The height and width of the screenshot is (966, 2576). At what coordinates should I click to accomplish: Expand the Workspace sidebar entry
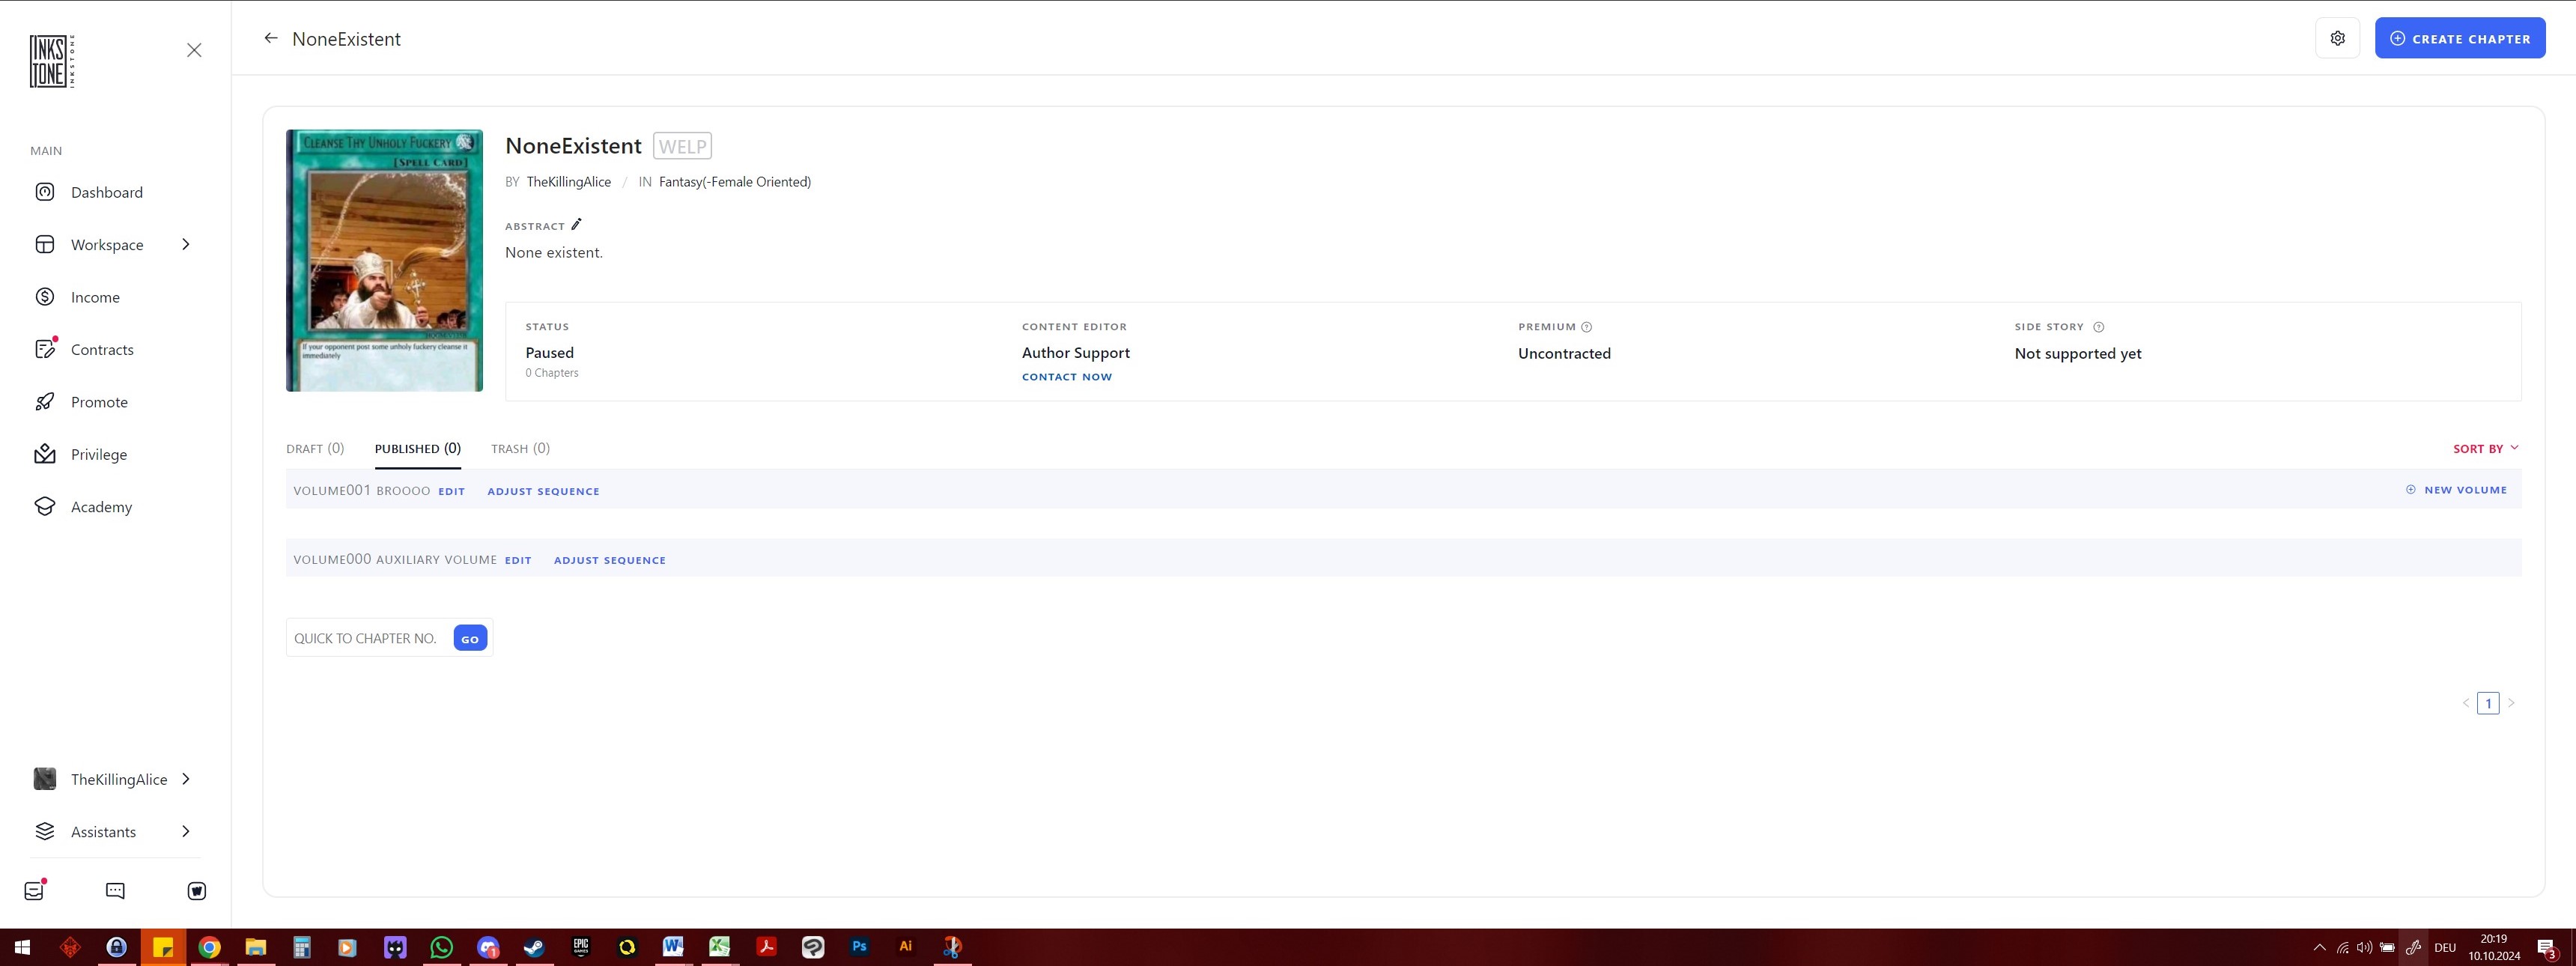coord(106,244)
